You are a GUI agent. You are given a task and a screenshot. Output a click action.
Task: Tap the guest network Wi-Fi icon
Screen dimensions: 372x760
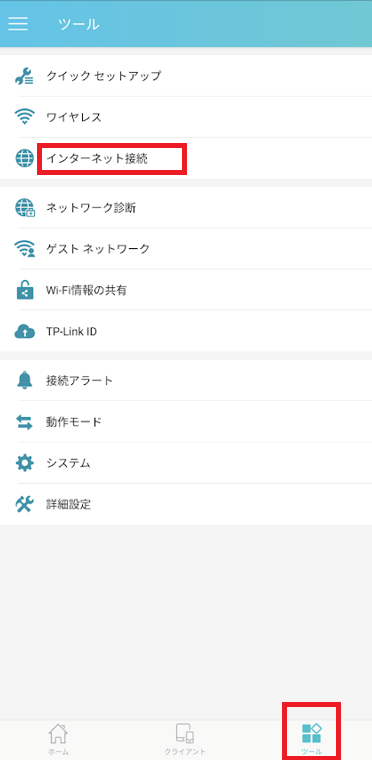(24, 249)
